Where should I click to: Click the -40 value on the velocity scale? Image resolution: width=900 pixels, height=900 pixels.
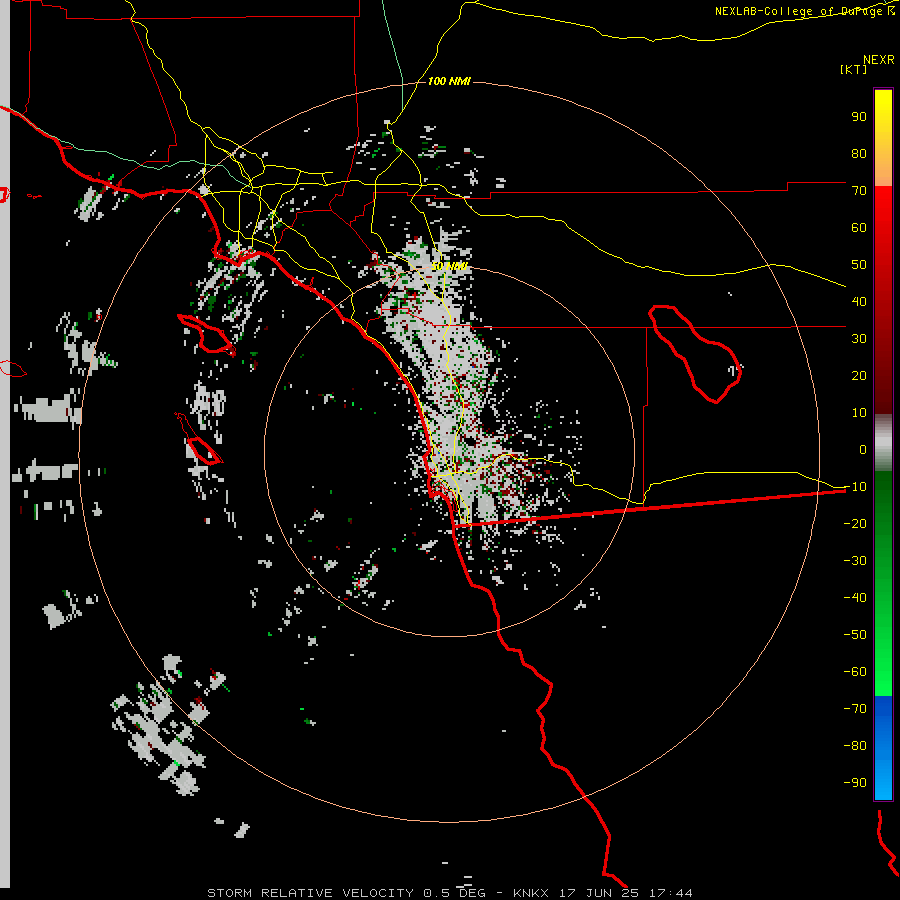855,598
